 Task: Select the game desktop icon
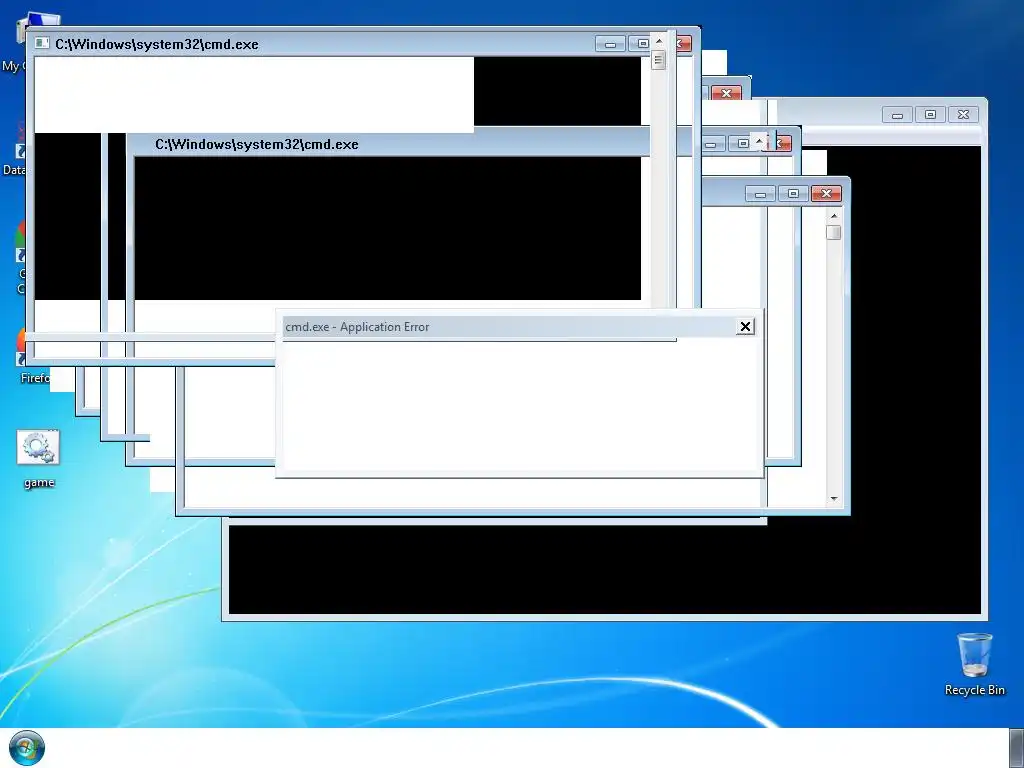[39, 459]
